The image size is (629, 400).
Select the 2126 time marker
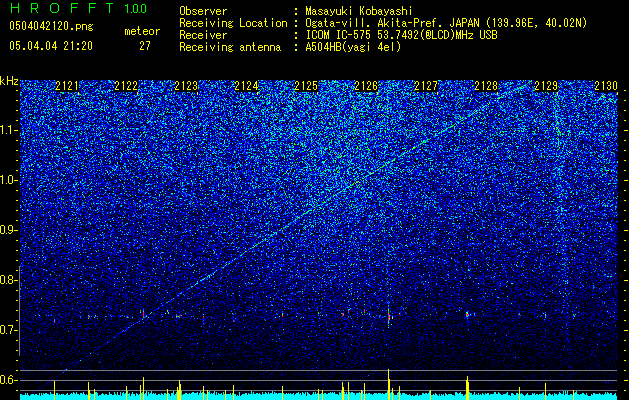[x=367, y=86]
